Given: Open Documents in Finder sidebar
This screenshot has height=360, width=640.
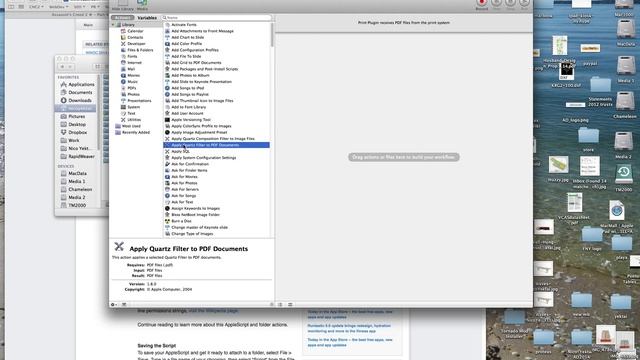Looking at the screenshot, I should coord(80,92).
